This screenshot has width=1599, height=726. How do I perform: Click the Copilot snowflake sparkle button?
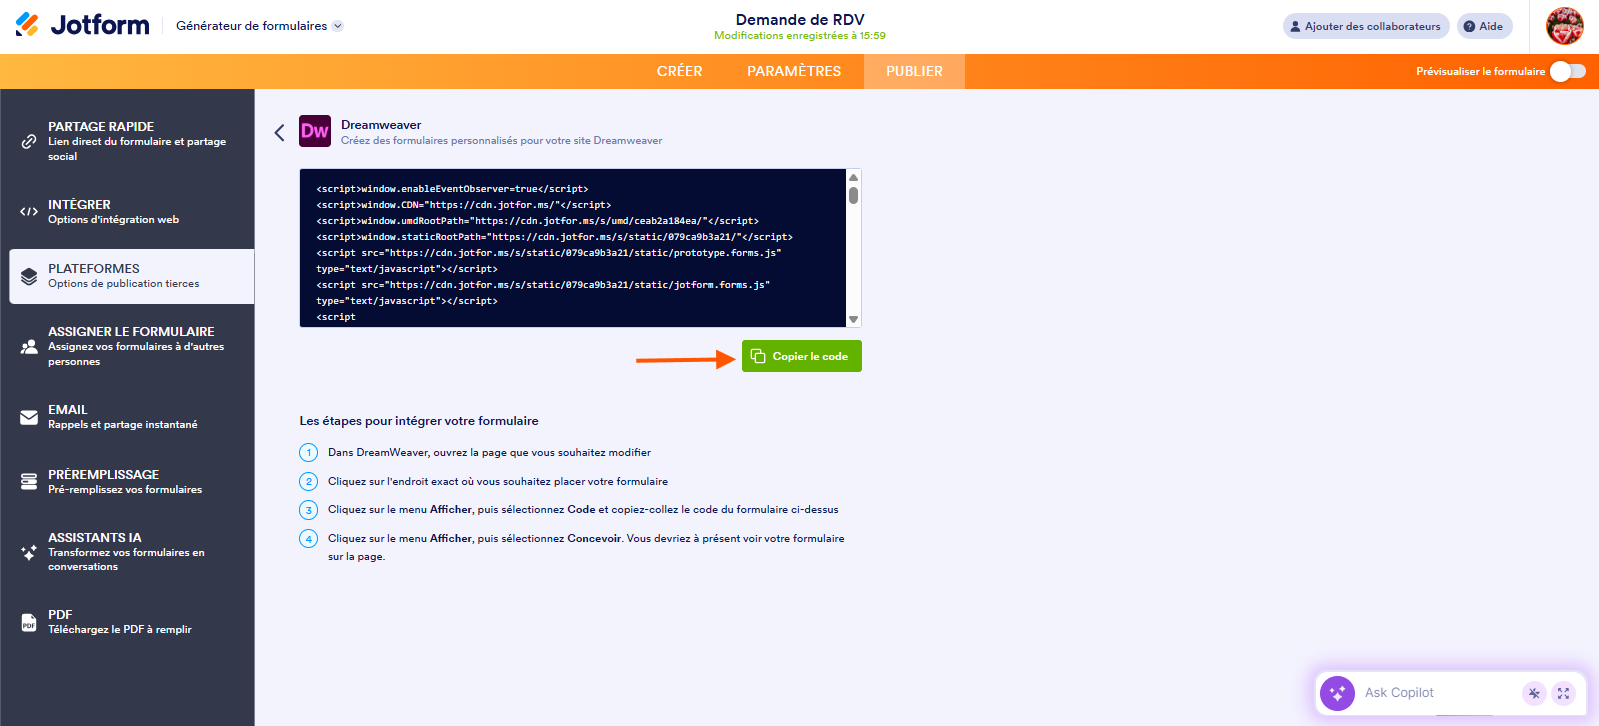pos(1534,693)
